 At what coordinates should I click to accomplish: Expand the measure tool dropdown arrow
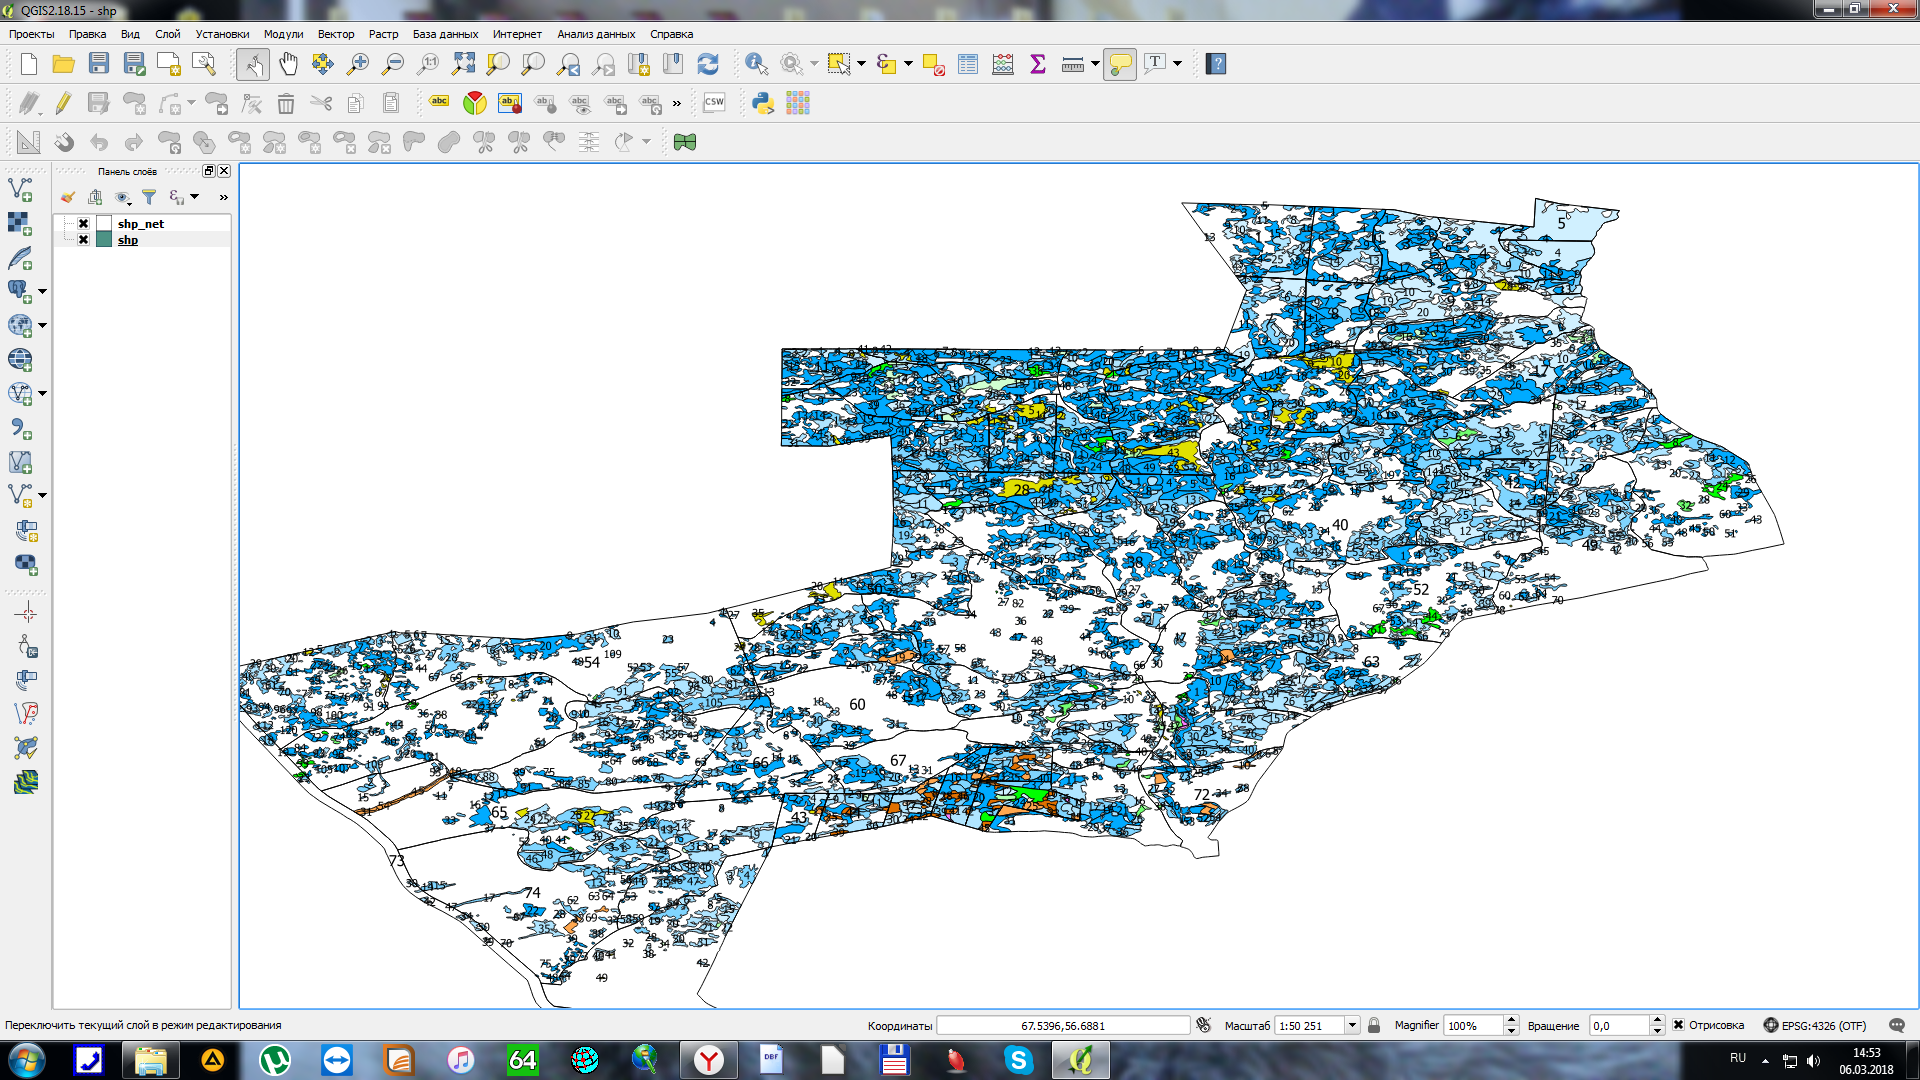coord(1096,64)
